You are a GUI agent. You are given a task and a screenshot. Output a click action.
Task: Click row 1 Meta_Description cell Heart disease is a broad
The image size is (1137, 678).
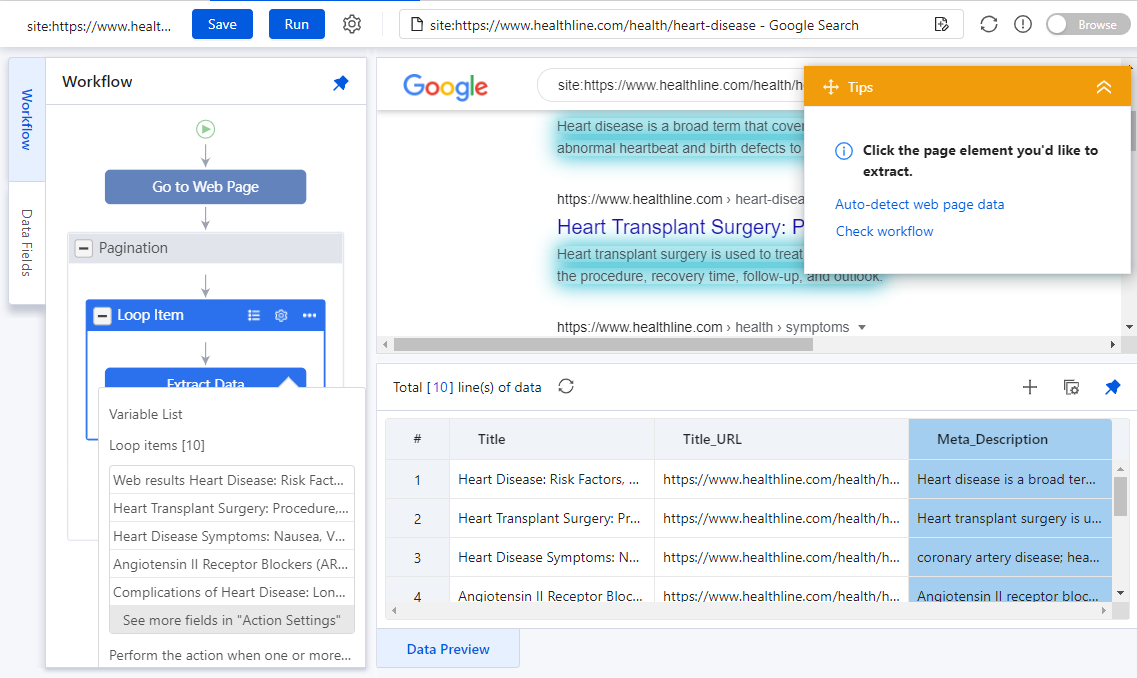click(1010, 479)
